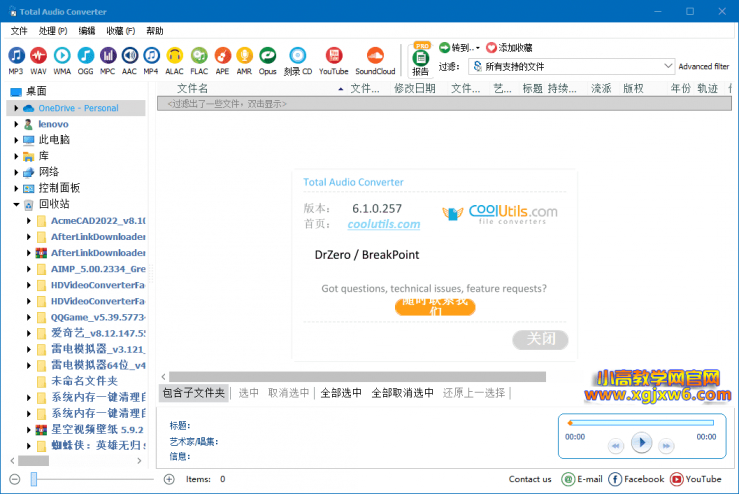Expand the 网络 tree node
Screen dimensions: 739x494
16,172
